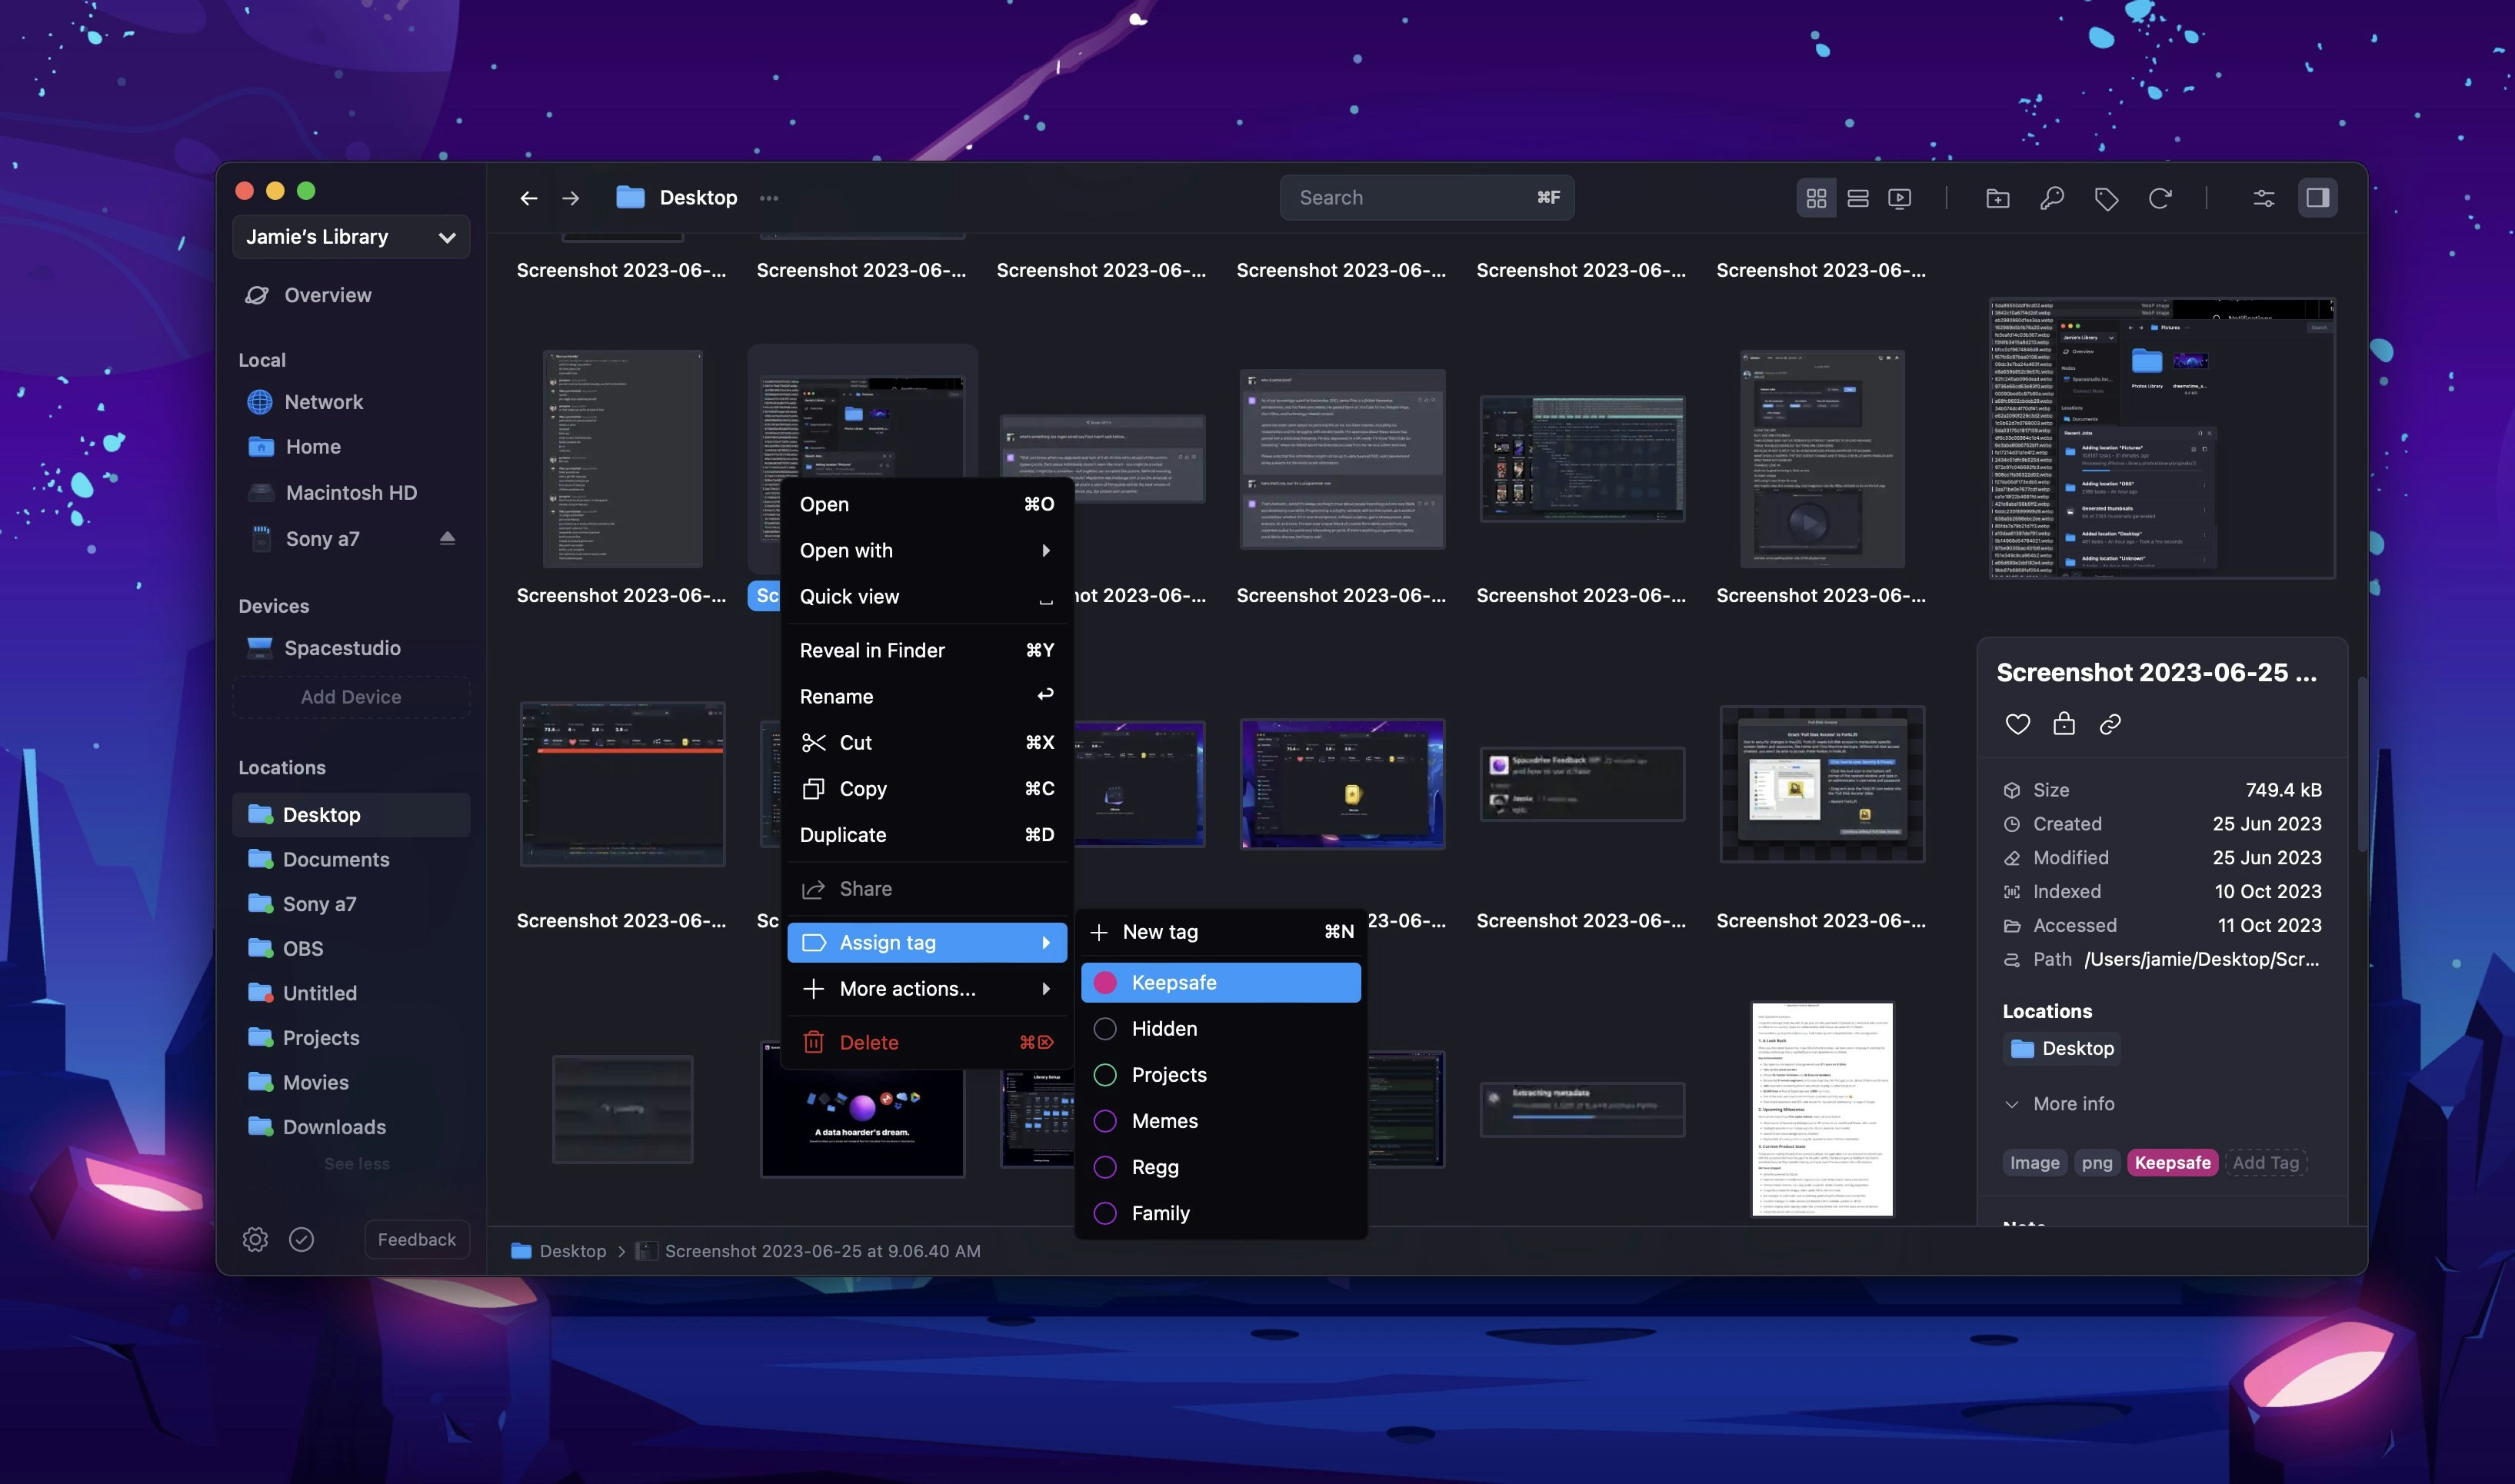
Task: Click Desktop in the path bar
Action: pos(559,1251)
